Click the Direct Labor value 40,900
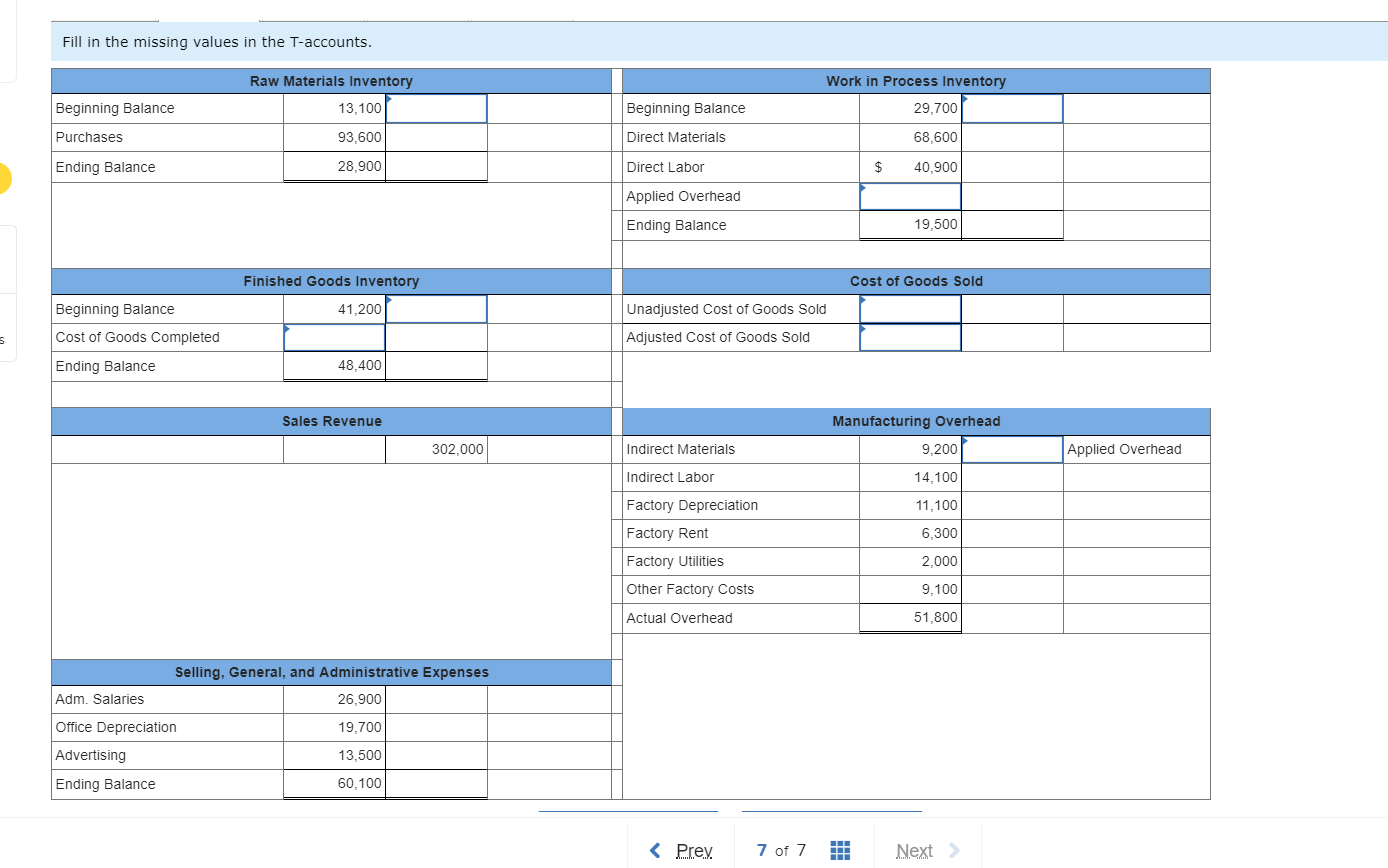Screen dimensions: 1388x868 click(x=936, y=167)
